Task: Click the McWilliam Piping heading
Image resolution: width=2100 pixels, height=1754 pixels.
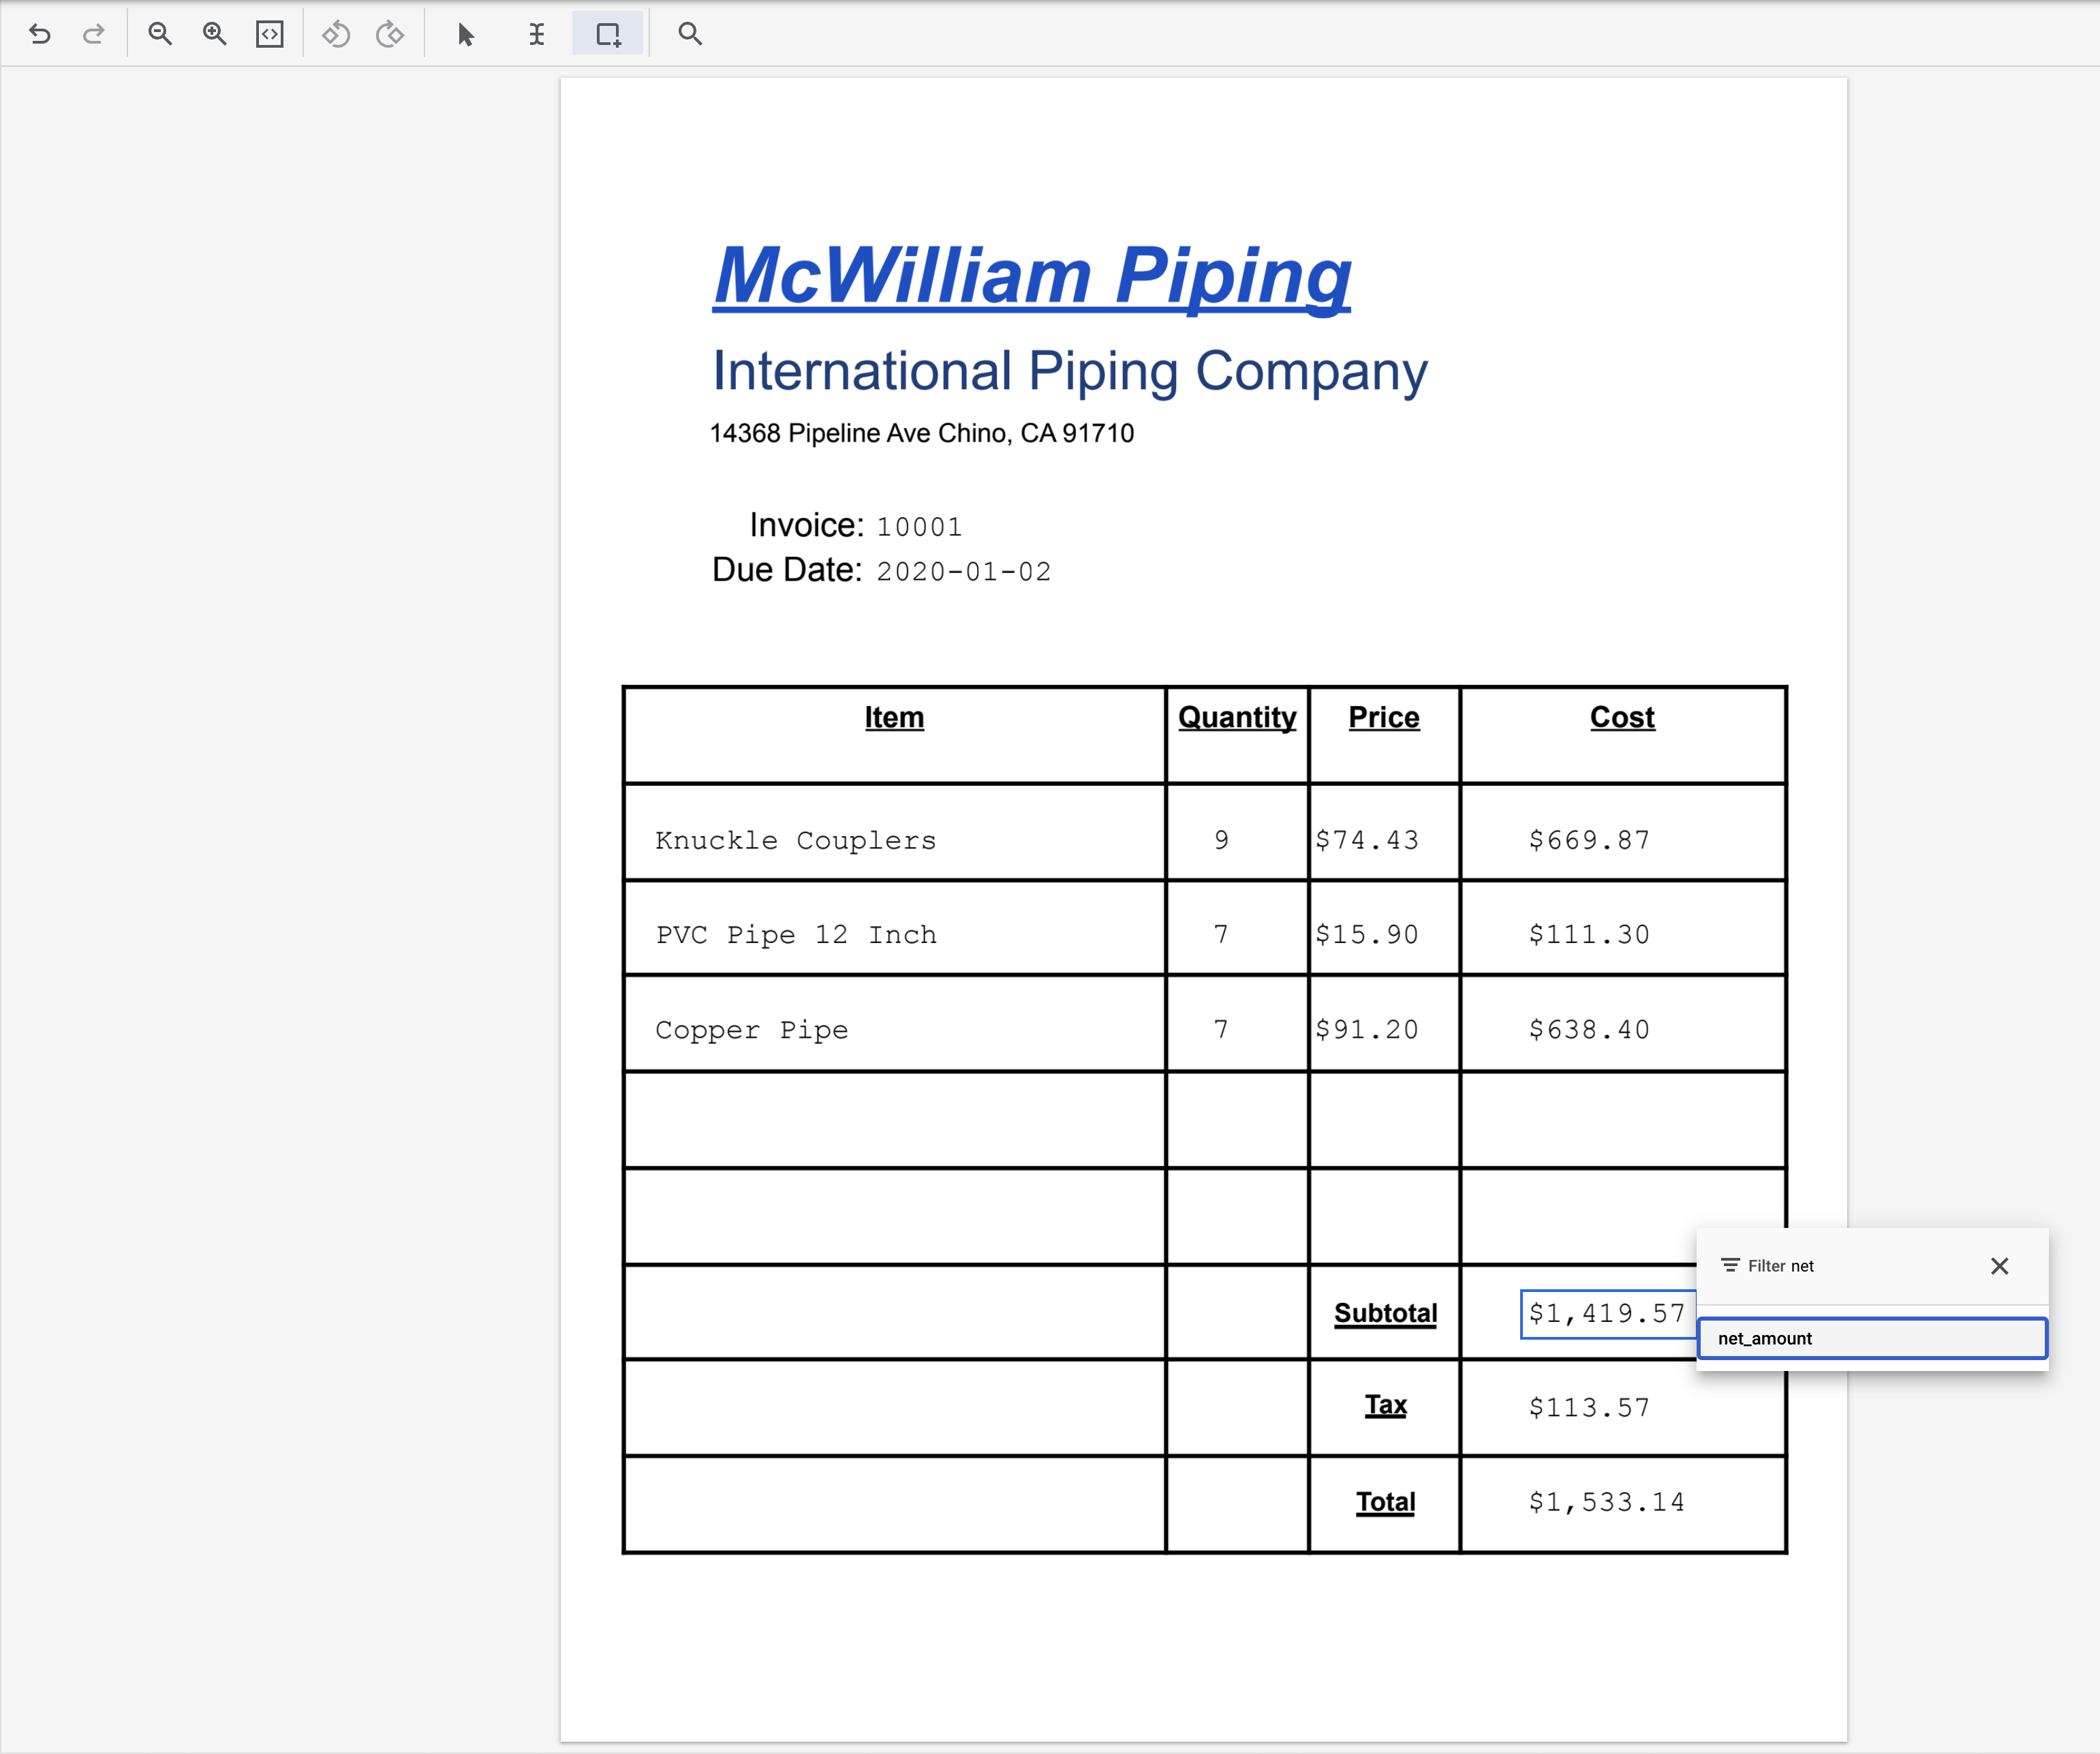Action: 1031,275
